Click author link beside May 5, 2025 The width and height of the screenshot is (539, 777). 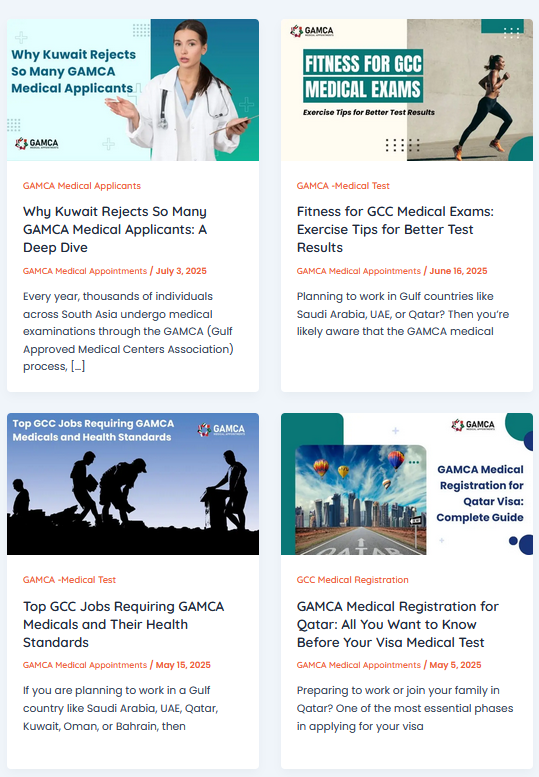tap(358, 665)
